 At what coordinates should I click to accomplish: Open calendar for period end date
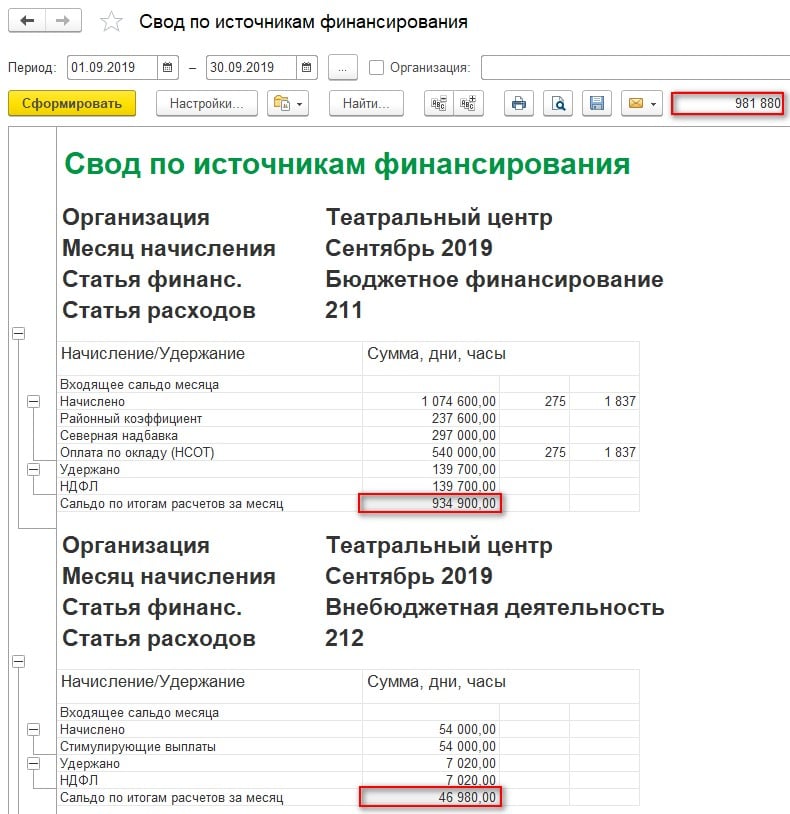[x=305, y=68]
